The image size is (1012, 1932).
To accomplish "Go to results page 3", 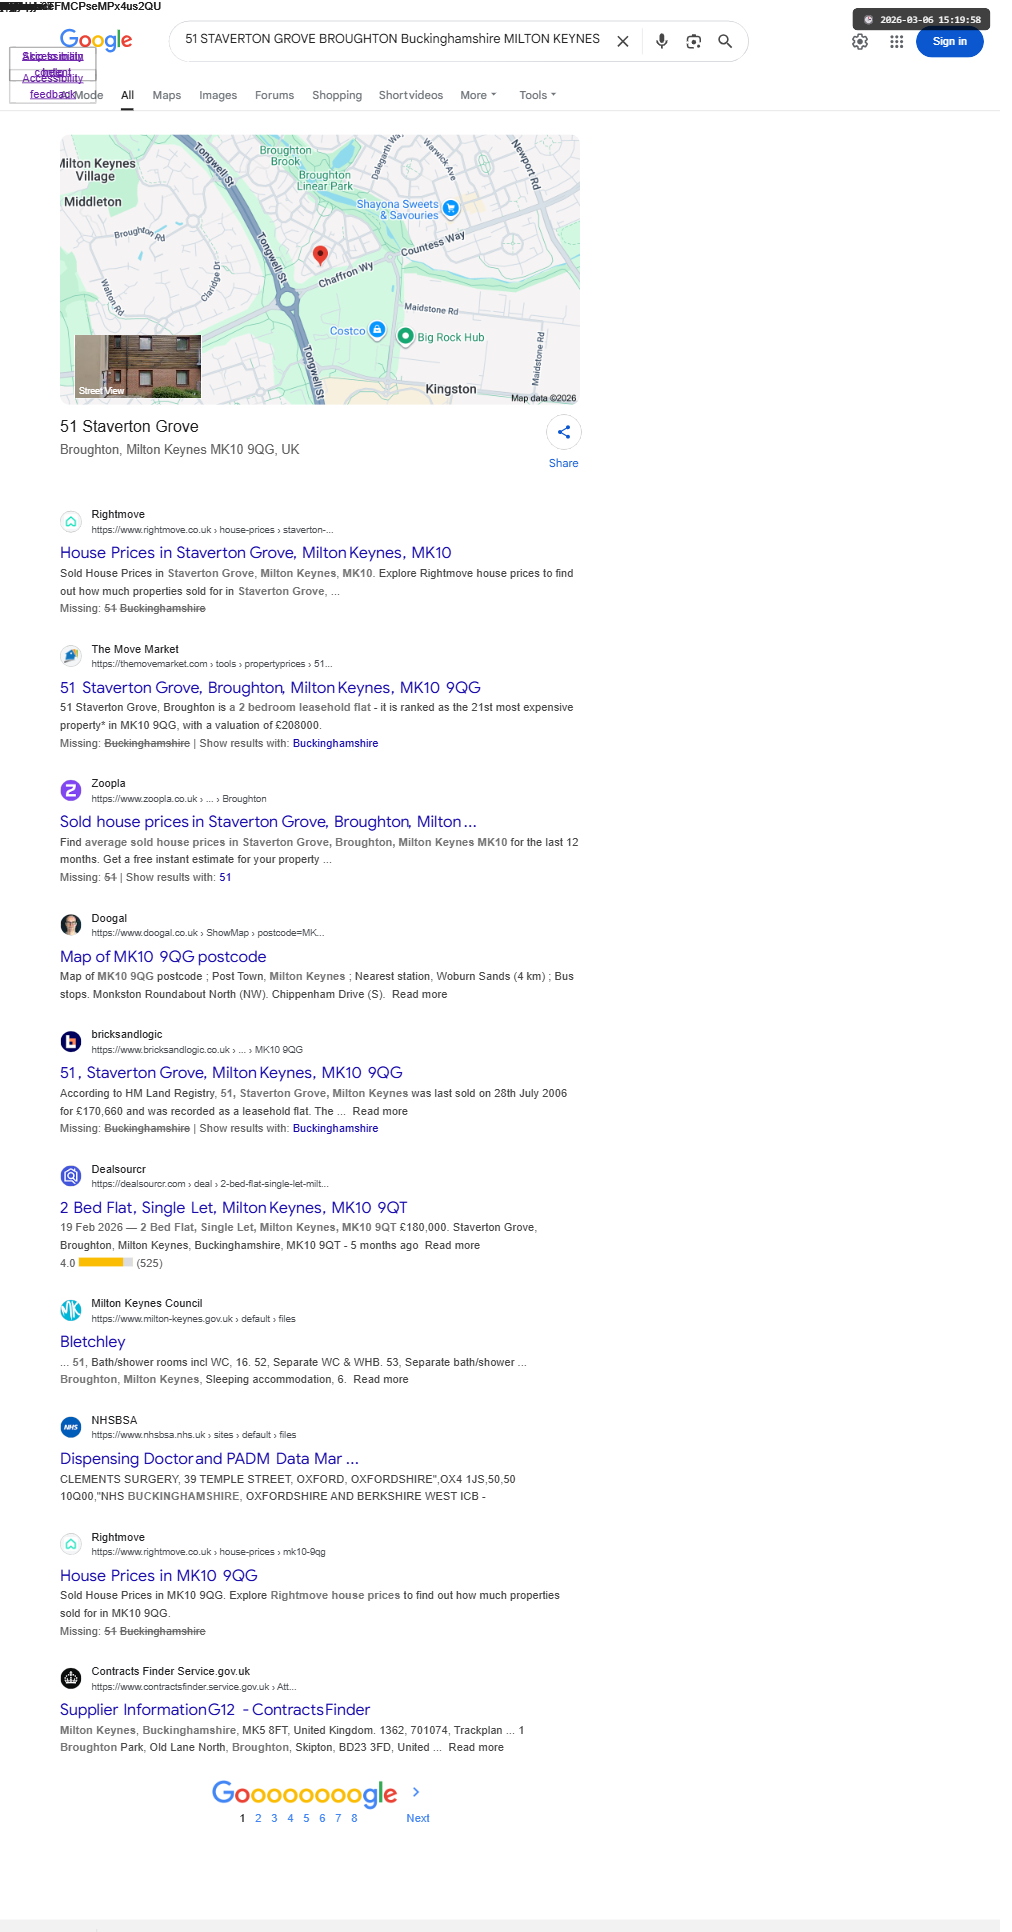I will coord(274,1818).
